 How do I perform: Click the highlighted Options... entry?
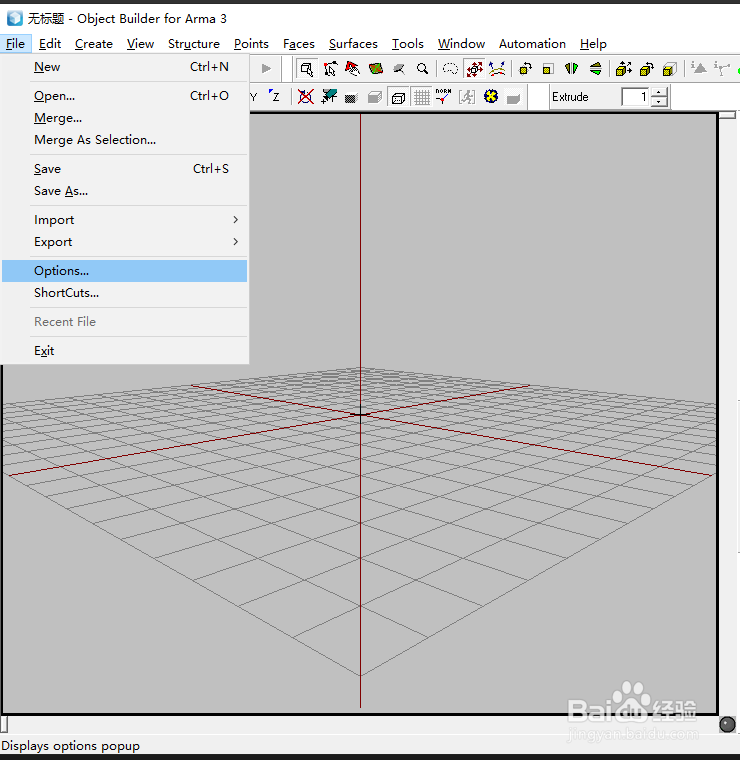tap(125, 271)
